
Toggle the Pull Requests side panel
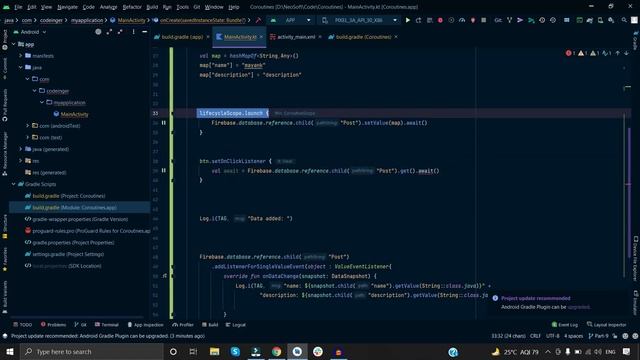(x=4, y=105)
